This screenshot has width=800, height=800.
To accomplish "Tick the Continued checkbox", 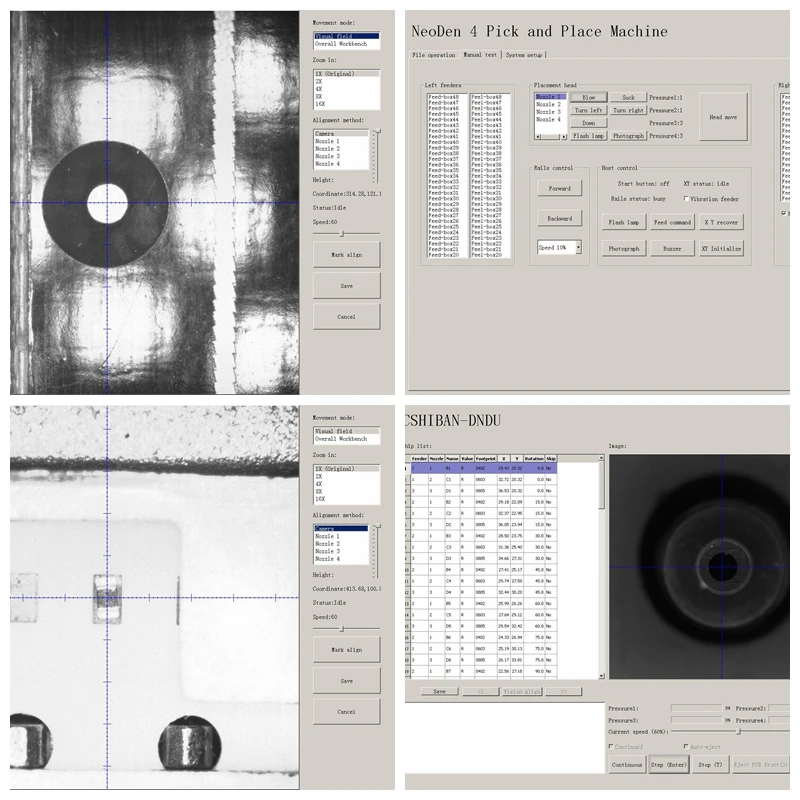I will pos(611,746).
